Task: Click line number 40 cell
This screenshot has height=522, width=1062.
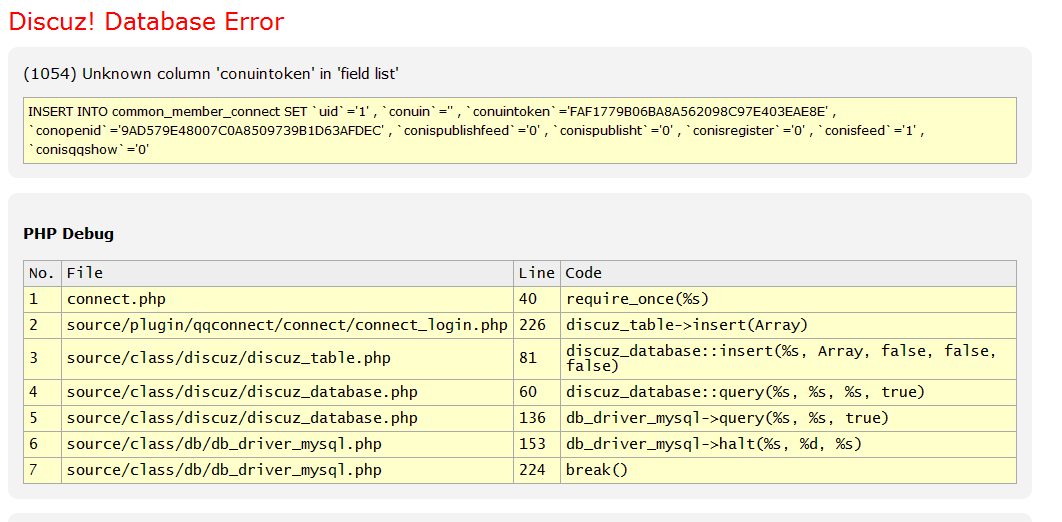Action: (x=537, y=299)
